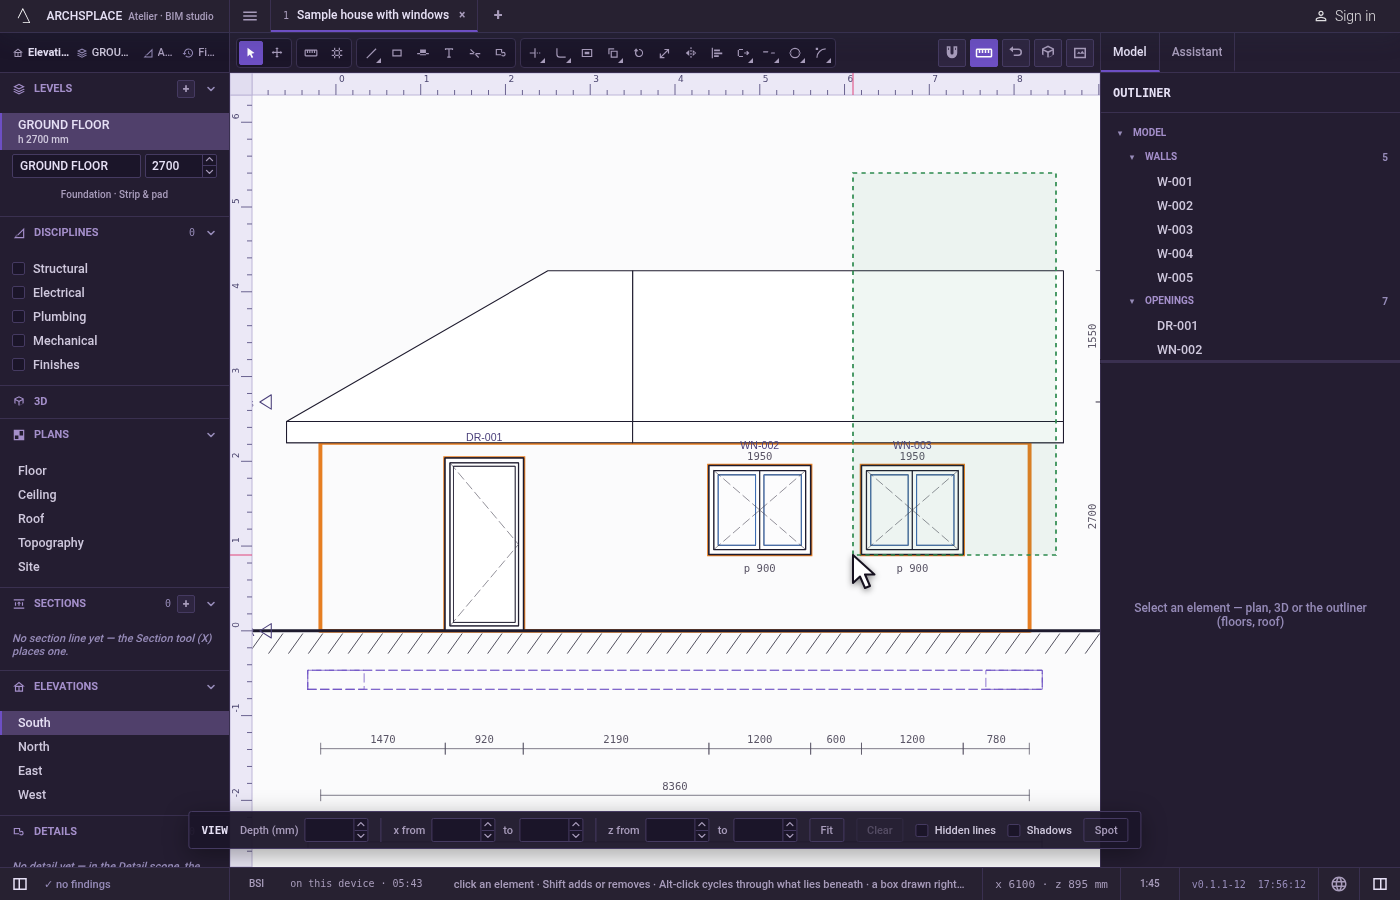Collapse the WALLS tree group

(1132, 157)
